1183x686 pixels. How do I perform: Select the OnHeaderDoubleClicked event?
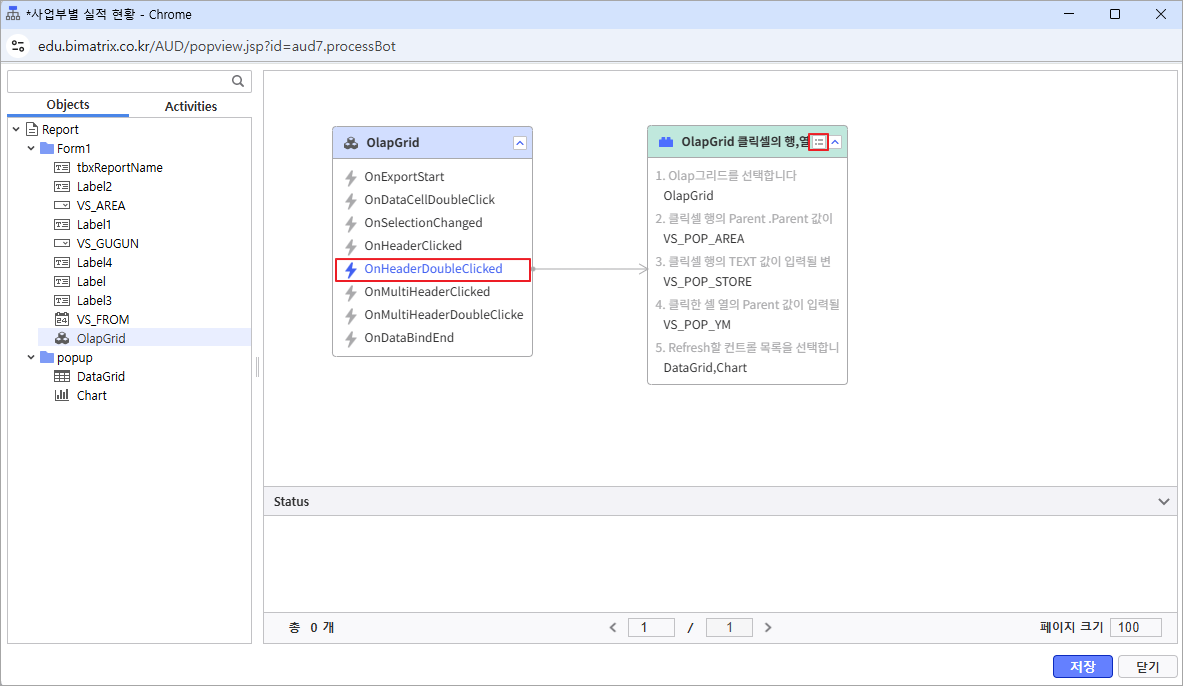pyautogui.click(x=433, y=269)
